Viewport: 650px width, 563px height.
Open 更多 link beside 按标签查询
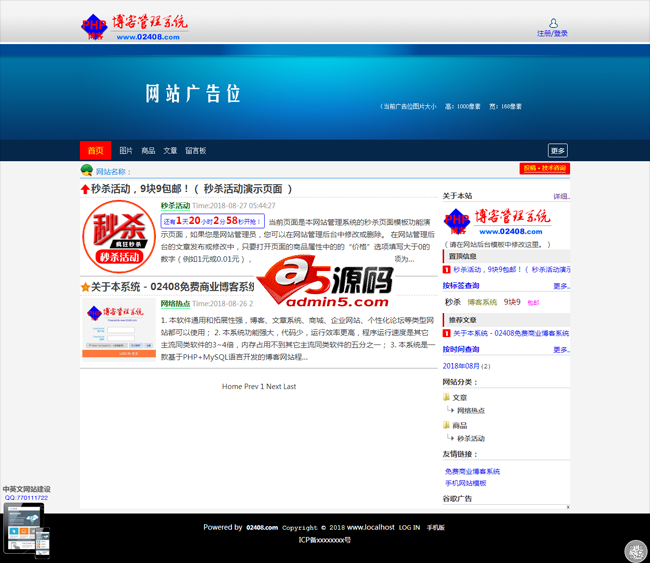coord(562,286)
